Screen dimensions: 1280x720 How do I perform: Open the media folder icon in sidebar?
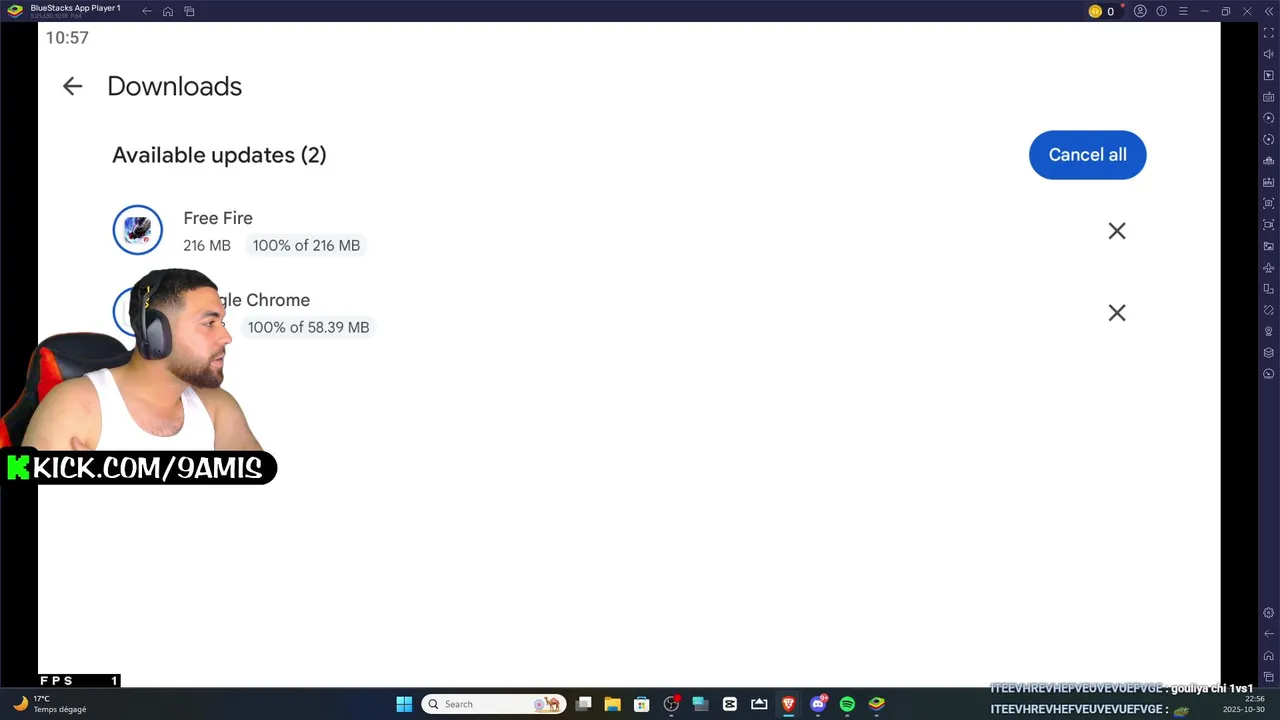pos(1269,246)
